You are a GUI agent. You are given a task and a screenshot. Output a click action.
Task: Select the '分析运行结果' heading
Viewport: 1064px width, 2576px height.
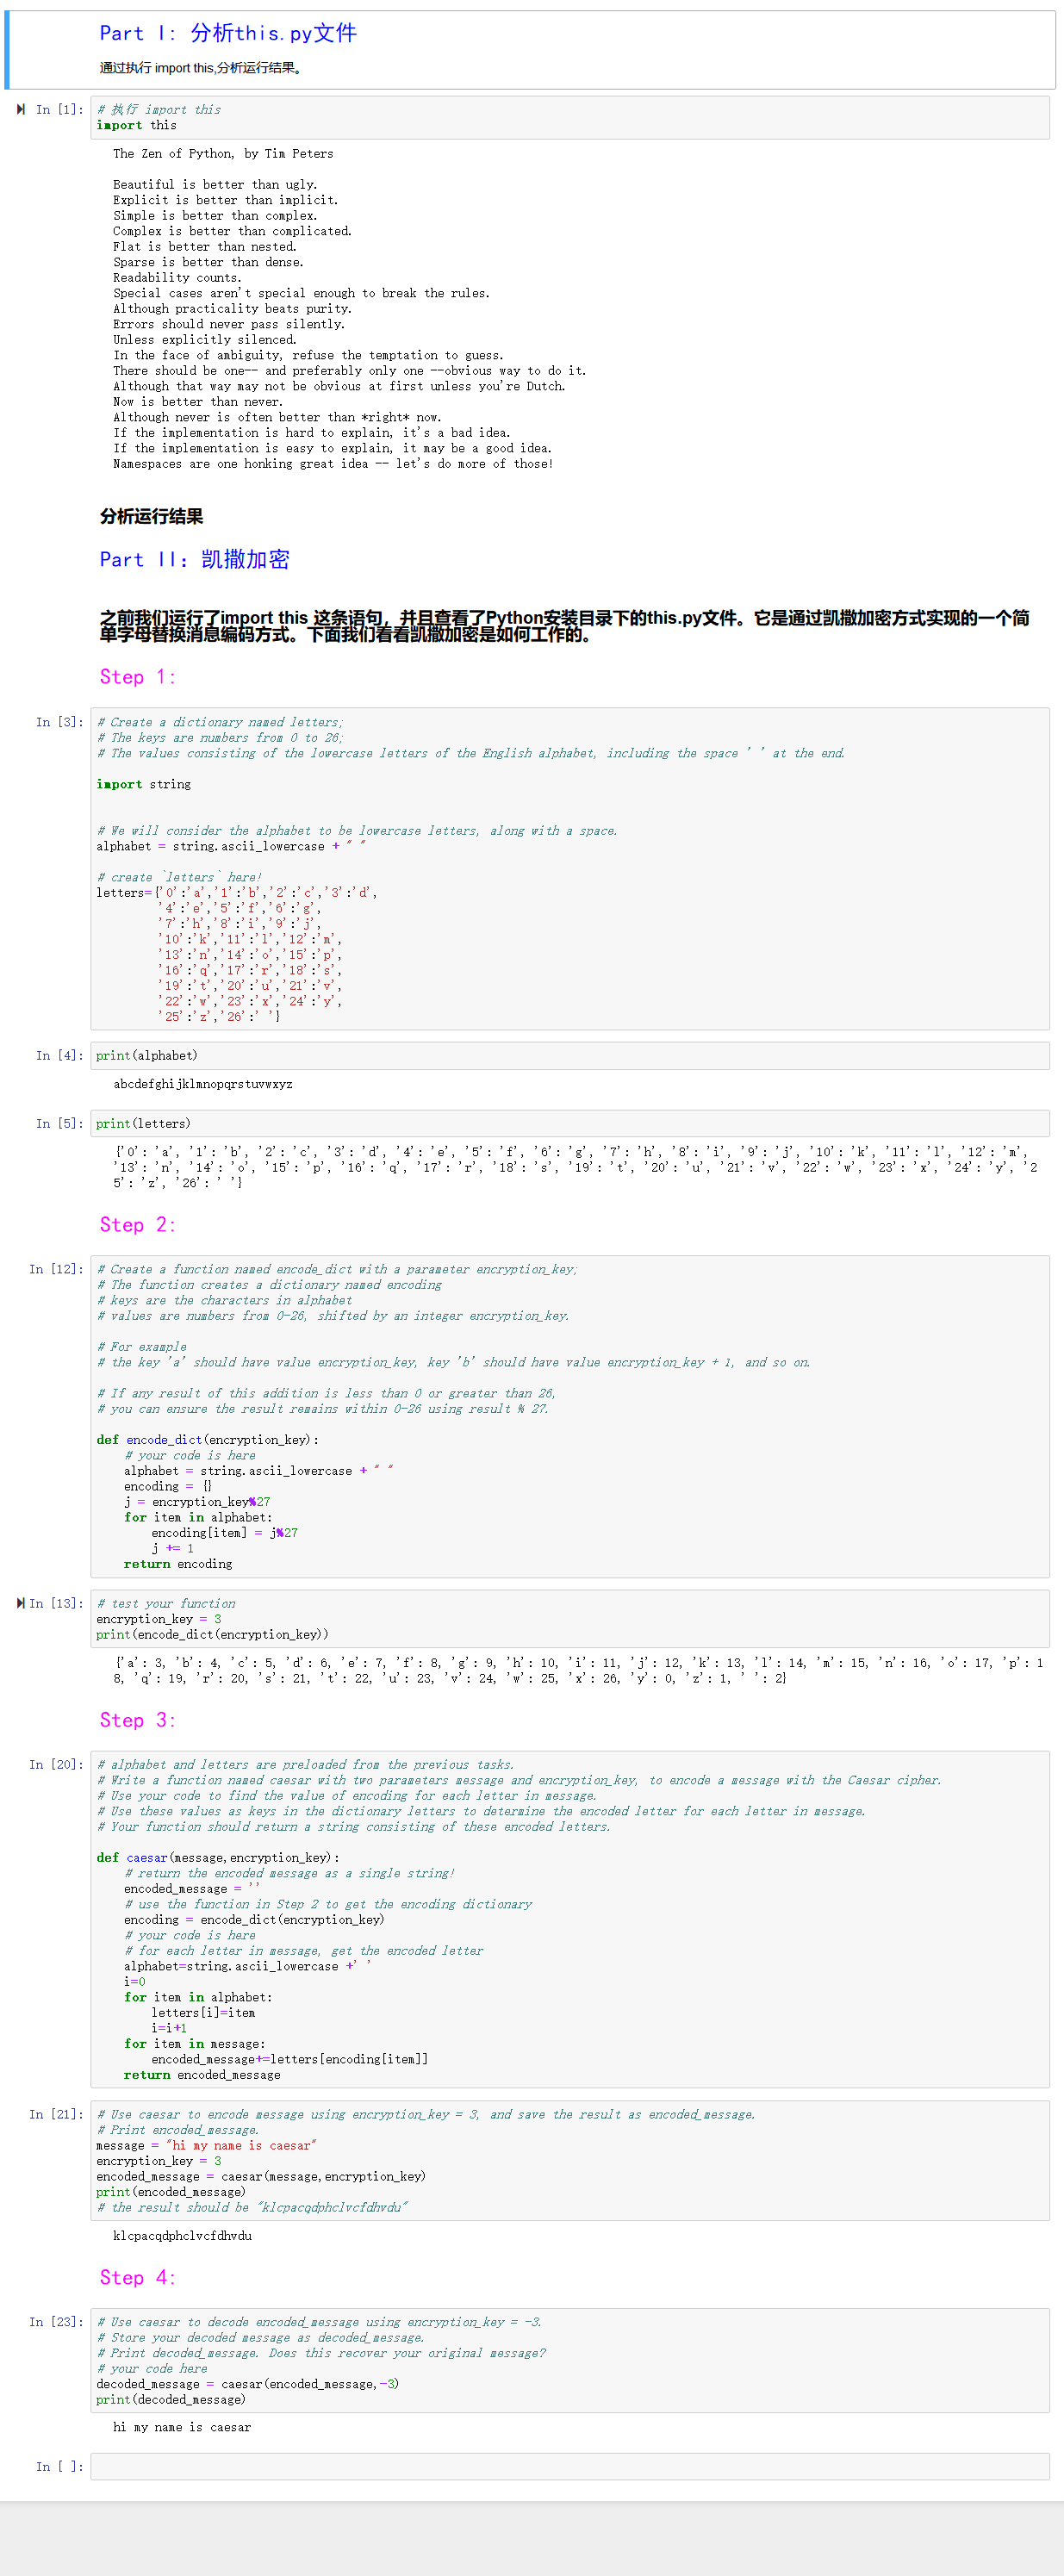click(151, 516)
